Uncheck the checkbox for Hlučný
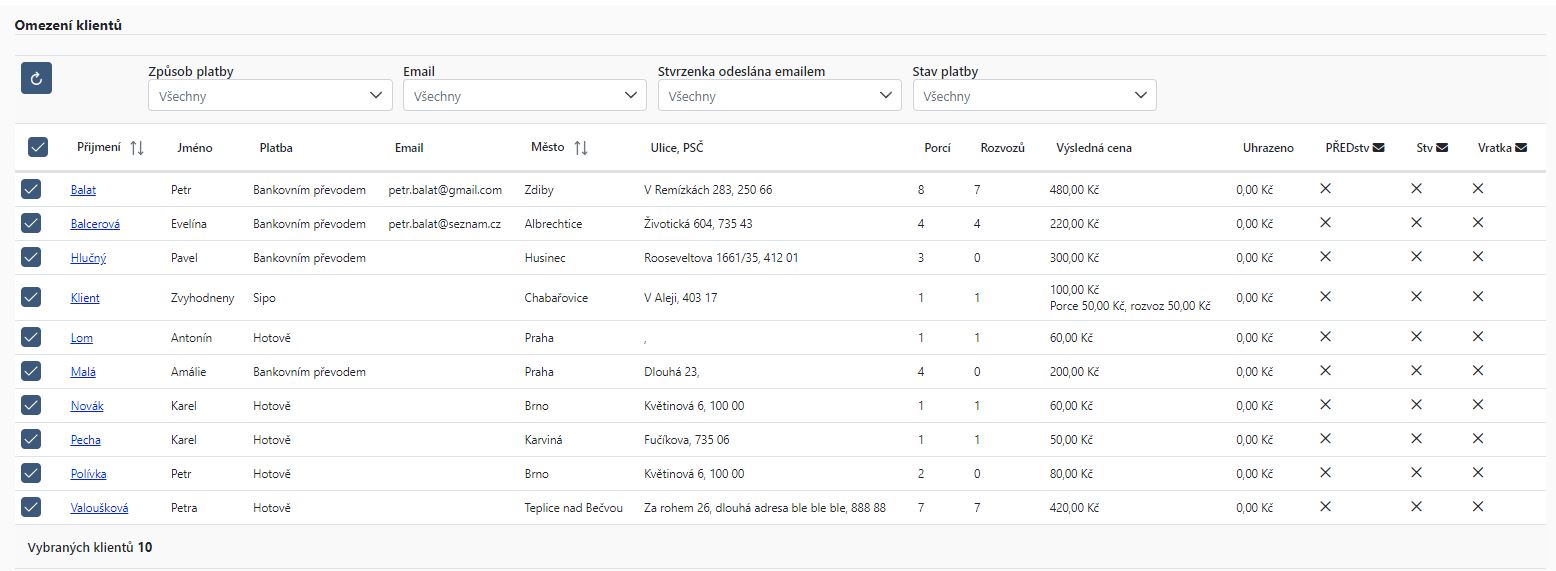The height and width of the screenshot is (571, 1556). [x=31, y=257]
